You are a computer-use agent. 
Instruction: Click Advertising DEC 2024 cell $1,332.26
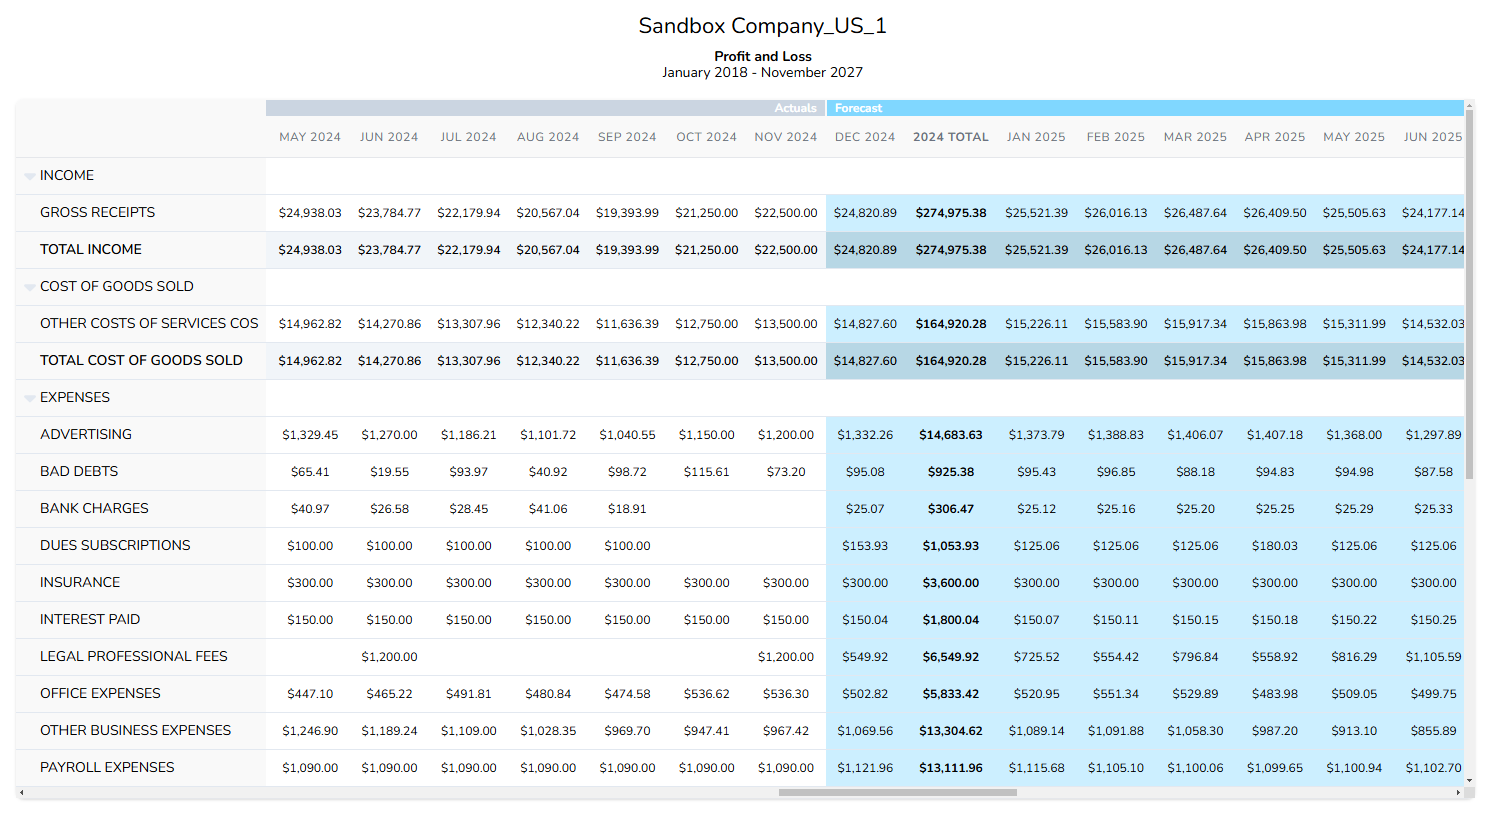[865, 435]
